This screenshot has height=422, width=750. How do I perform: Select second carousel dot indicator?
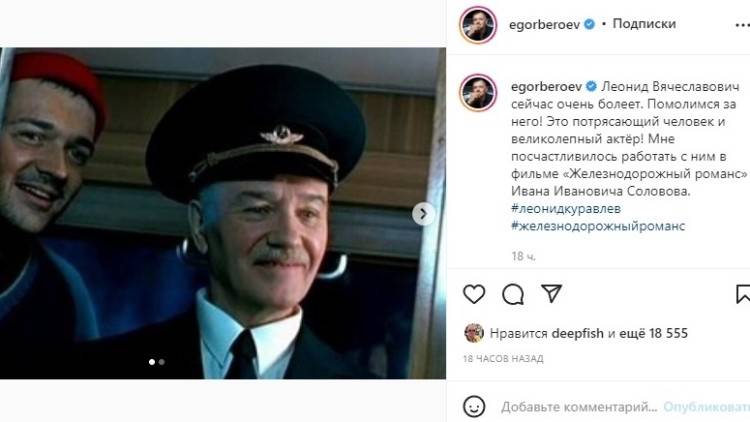(162, 362)
